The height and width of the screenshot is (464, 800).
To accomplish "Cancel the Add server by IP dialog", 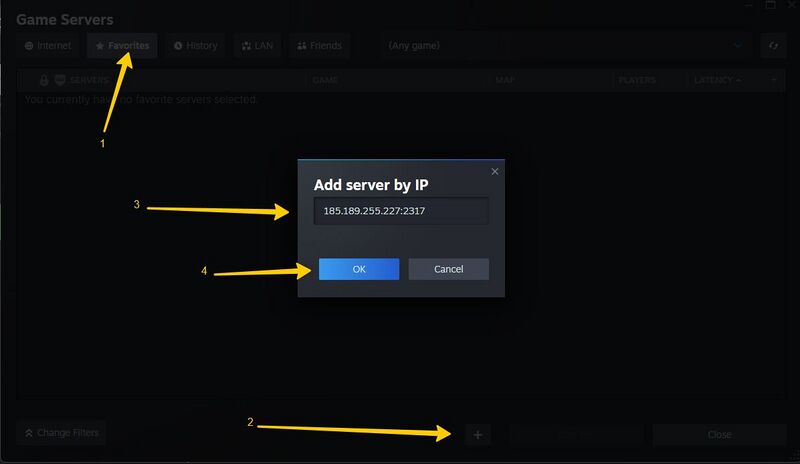I will click(448, 269).
